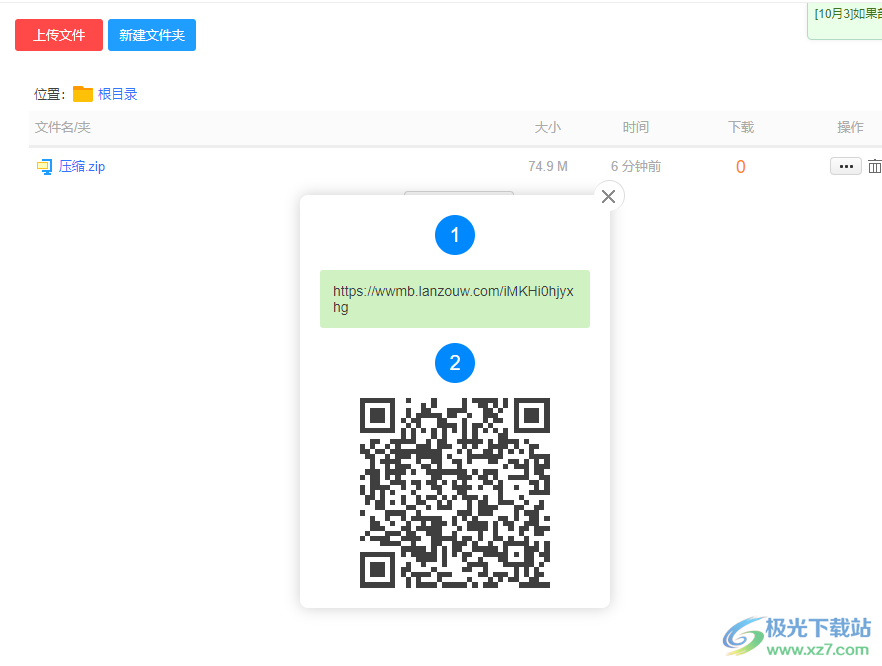The image size is (882, 666).
Task: Click the 文件名/夹 column header
Action: pyautogui.click(x=63, y=127)
